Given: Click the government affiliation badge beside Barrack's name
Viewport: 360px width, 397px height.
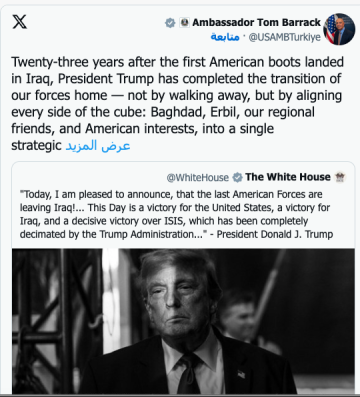Looking at the screenshot, I should click(184, 22).
